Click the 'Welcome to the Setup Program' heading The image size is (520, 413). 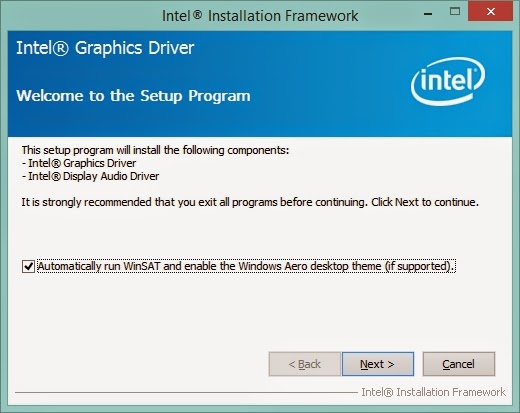tap(133, 96)
